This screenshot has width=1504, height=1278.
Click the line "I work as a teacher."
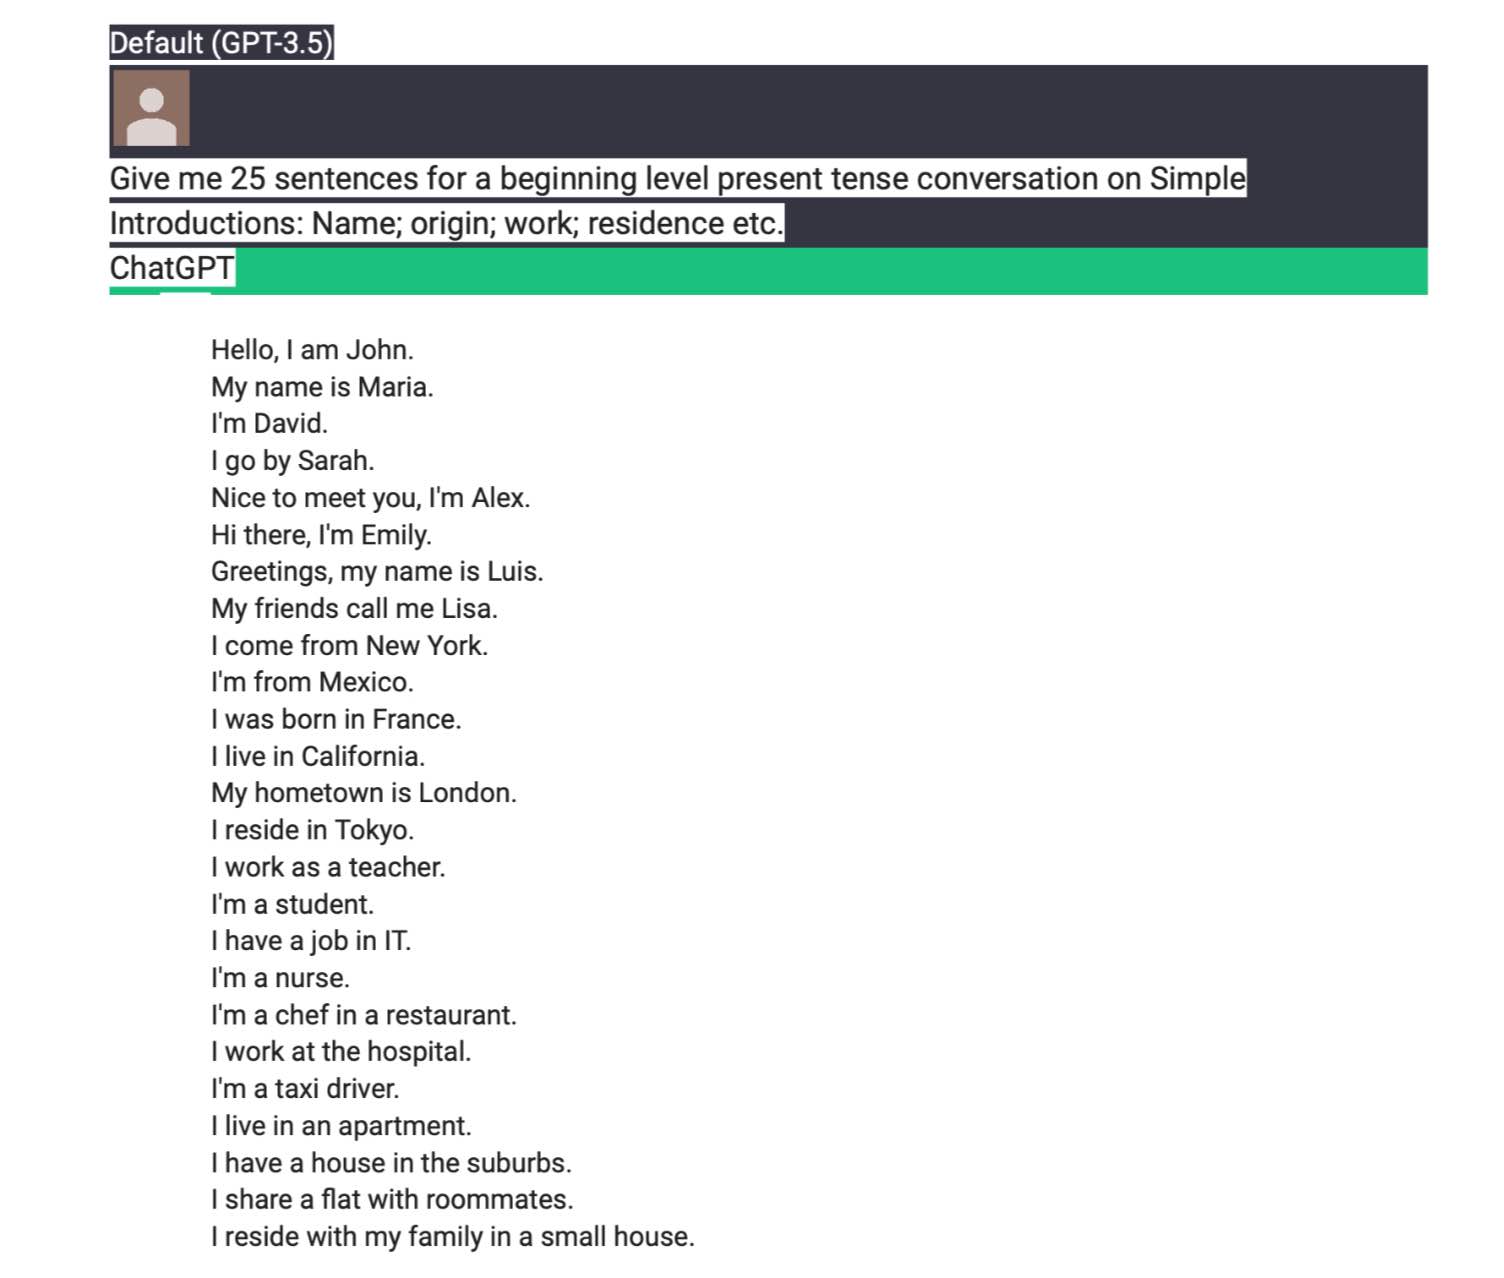[x=328, y=868]
